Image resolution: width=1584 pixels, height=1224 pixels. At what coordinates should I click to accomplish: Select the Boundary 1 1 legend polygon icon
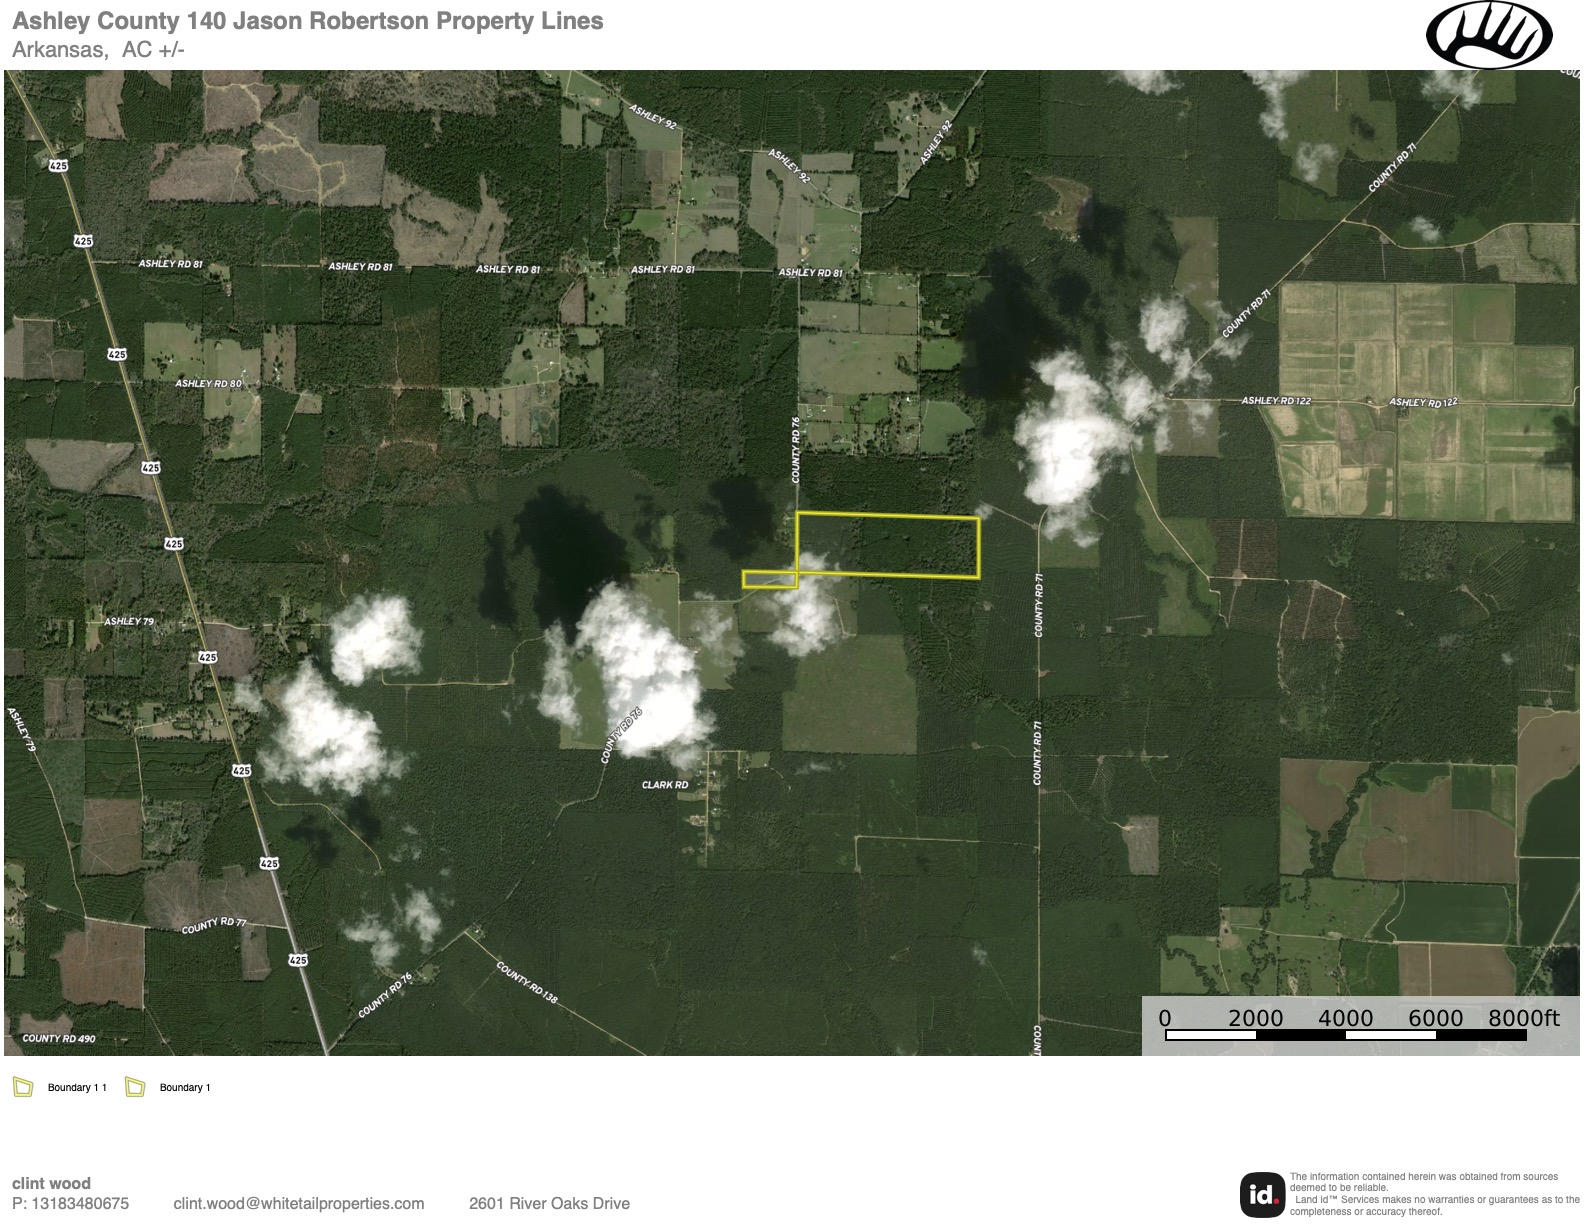pos(23,1087)
